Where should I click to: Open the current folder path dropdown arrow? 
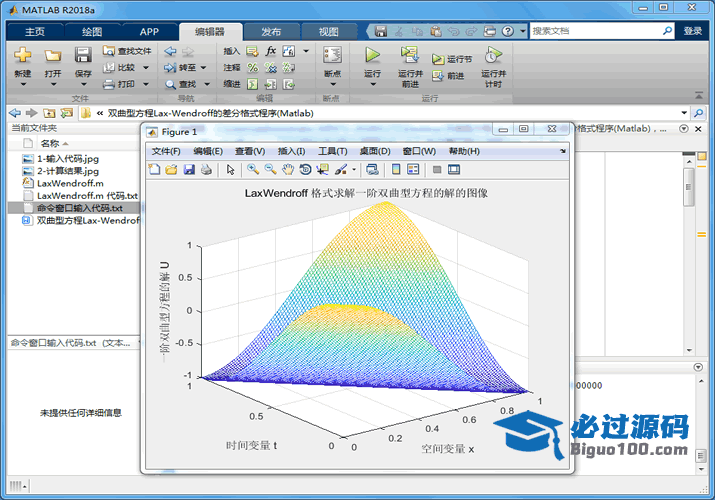684,113
